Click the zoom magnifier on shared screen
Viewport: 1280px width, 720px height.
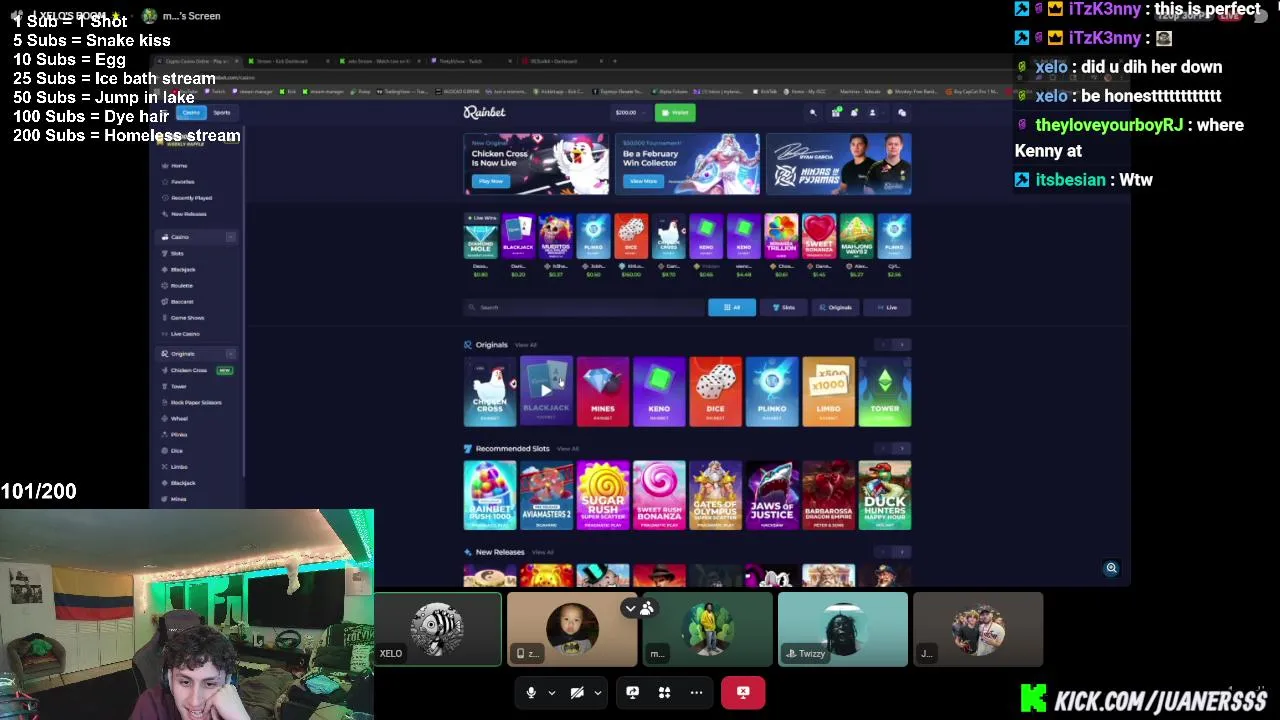point(1111,568)
